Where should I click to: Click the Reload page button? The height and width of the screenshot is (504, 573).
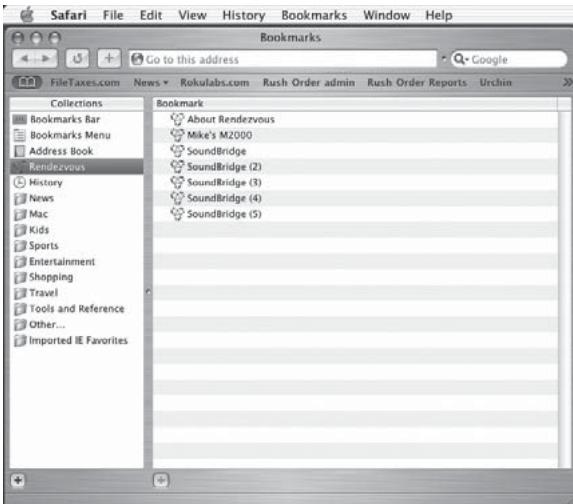coord(77,58)
